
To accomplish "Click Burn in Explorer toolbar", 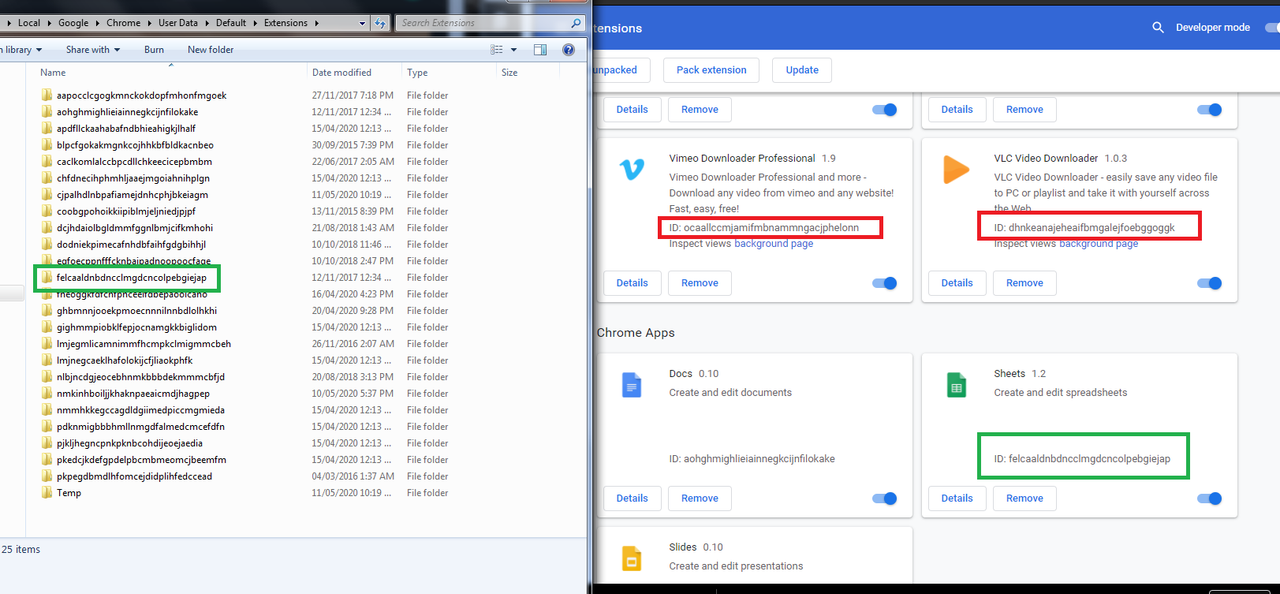I will [x=154, y=50].
